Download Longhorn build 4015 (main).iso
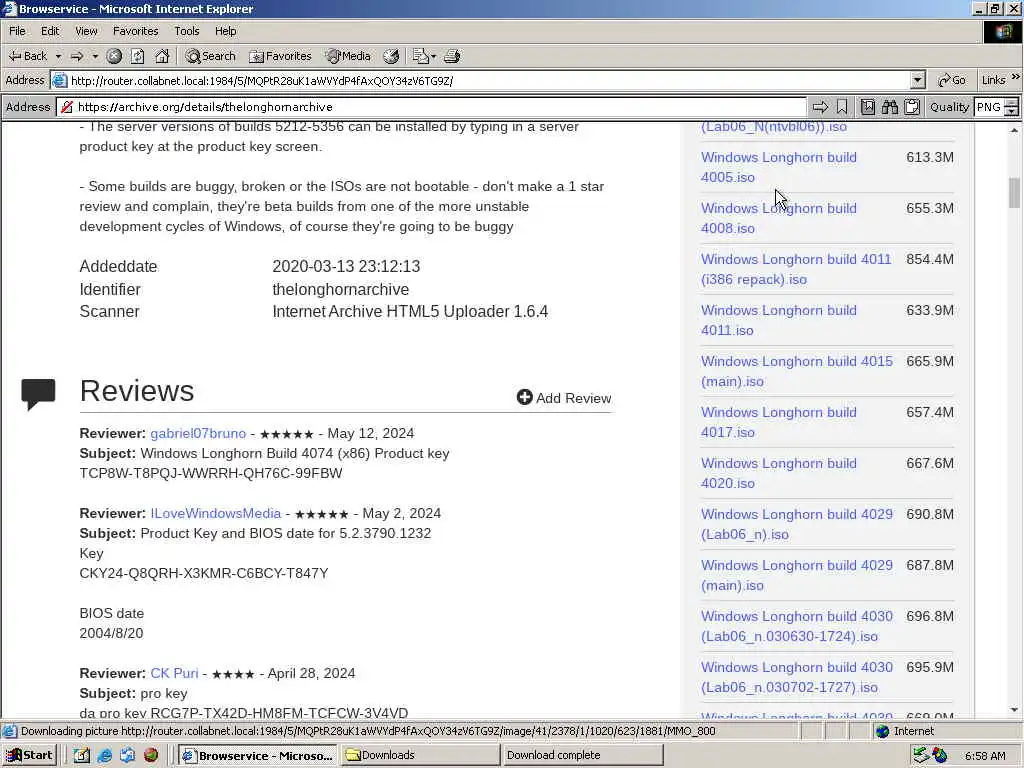This screenshot has width=1024, height=768. coord(797,371)
